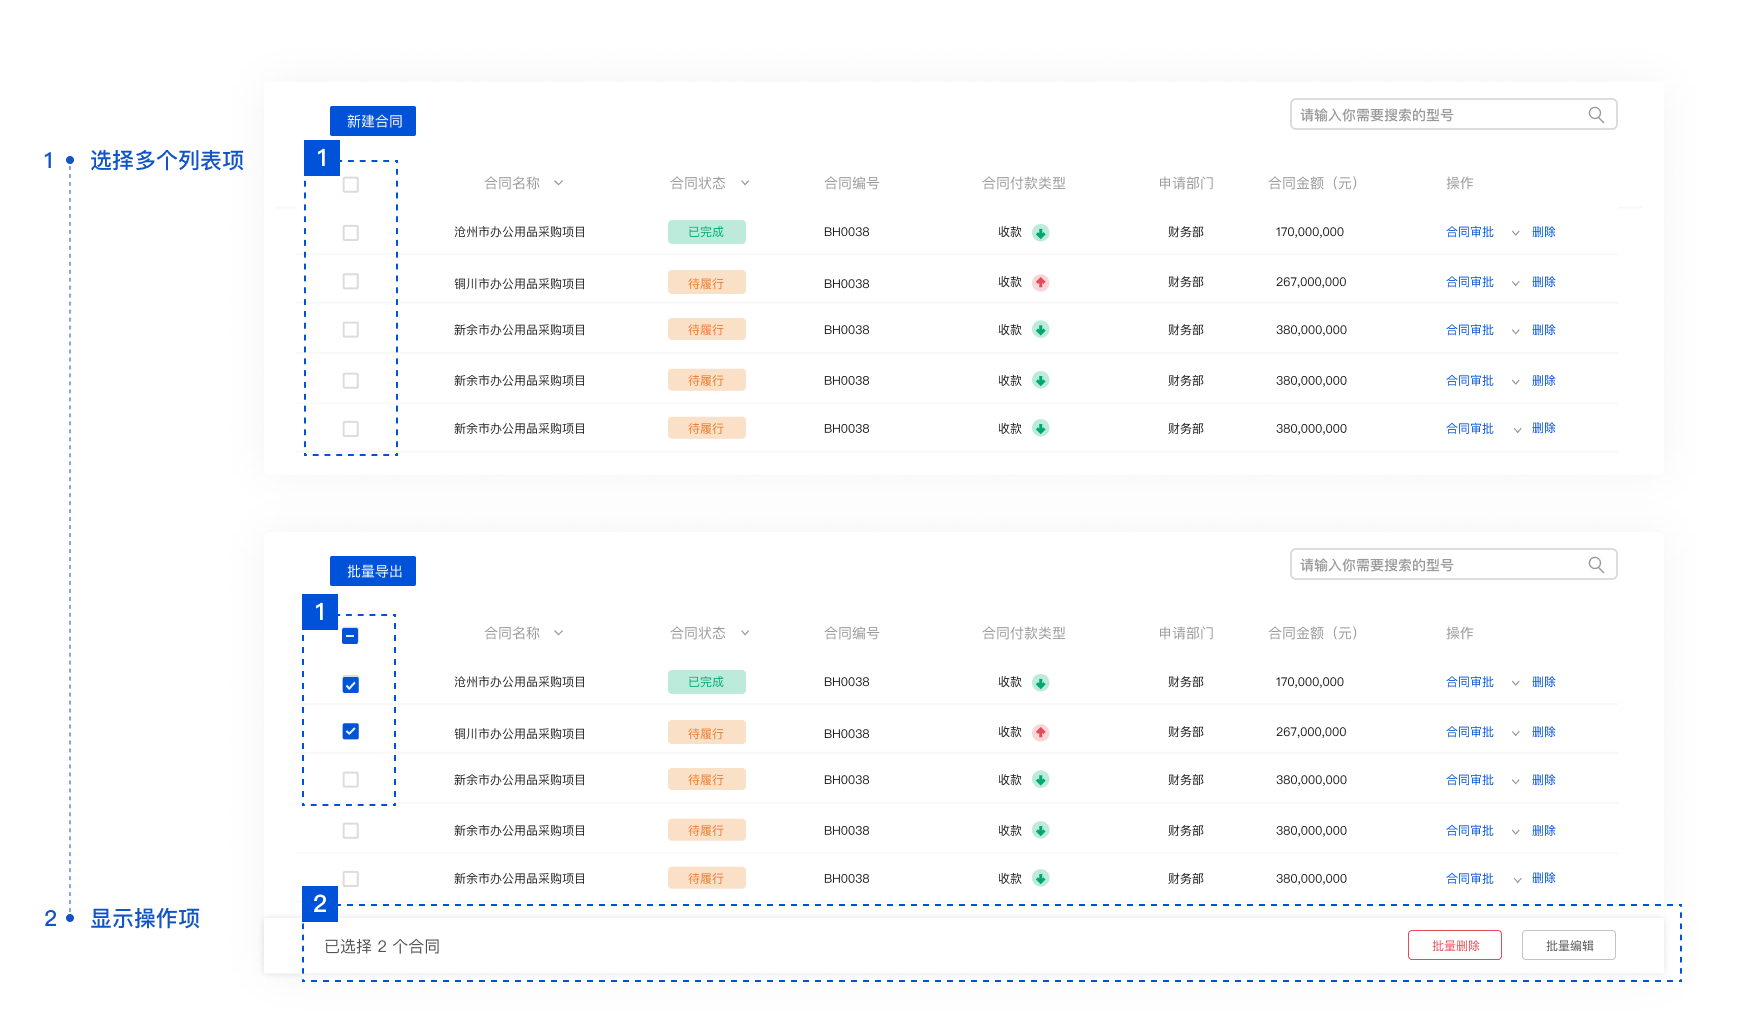Click red 收款 arrow icon, 铜川市 row, 新建合同 panel
1744x1030 pixels.
point(1041,283)
